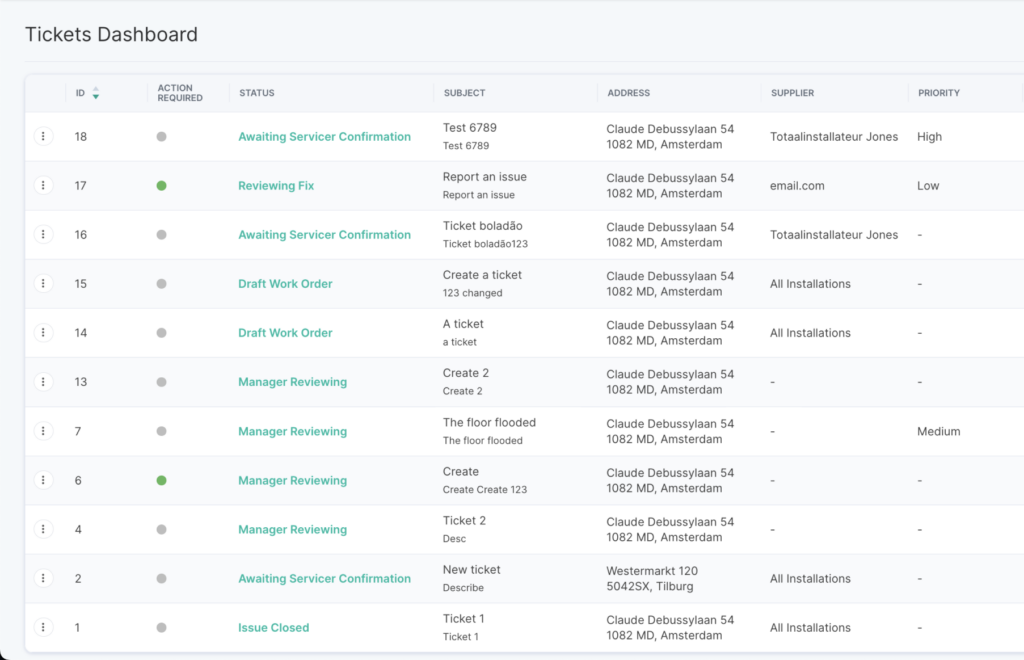Click the green action required dot on ticket 17

(161, 185)
